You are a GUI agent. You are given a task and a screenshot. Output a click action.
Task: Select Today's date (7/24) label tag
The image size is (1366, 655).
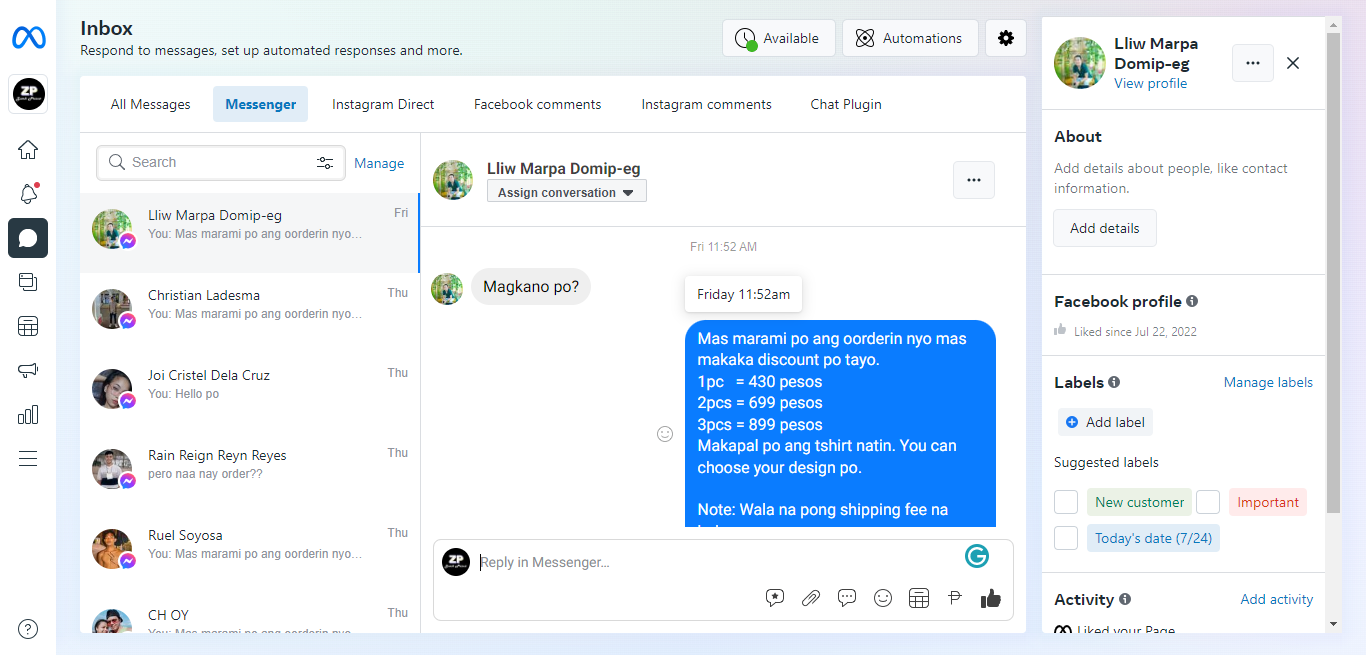pos(1153,538)
